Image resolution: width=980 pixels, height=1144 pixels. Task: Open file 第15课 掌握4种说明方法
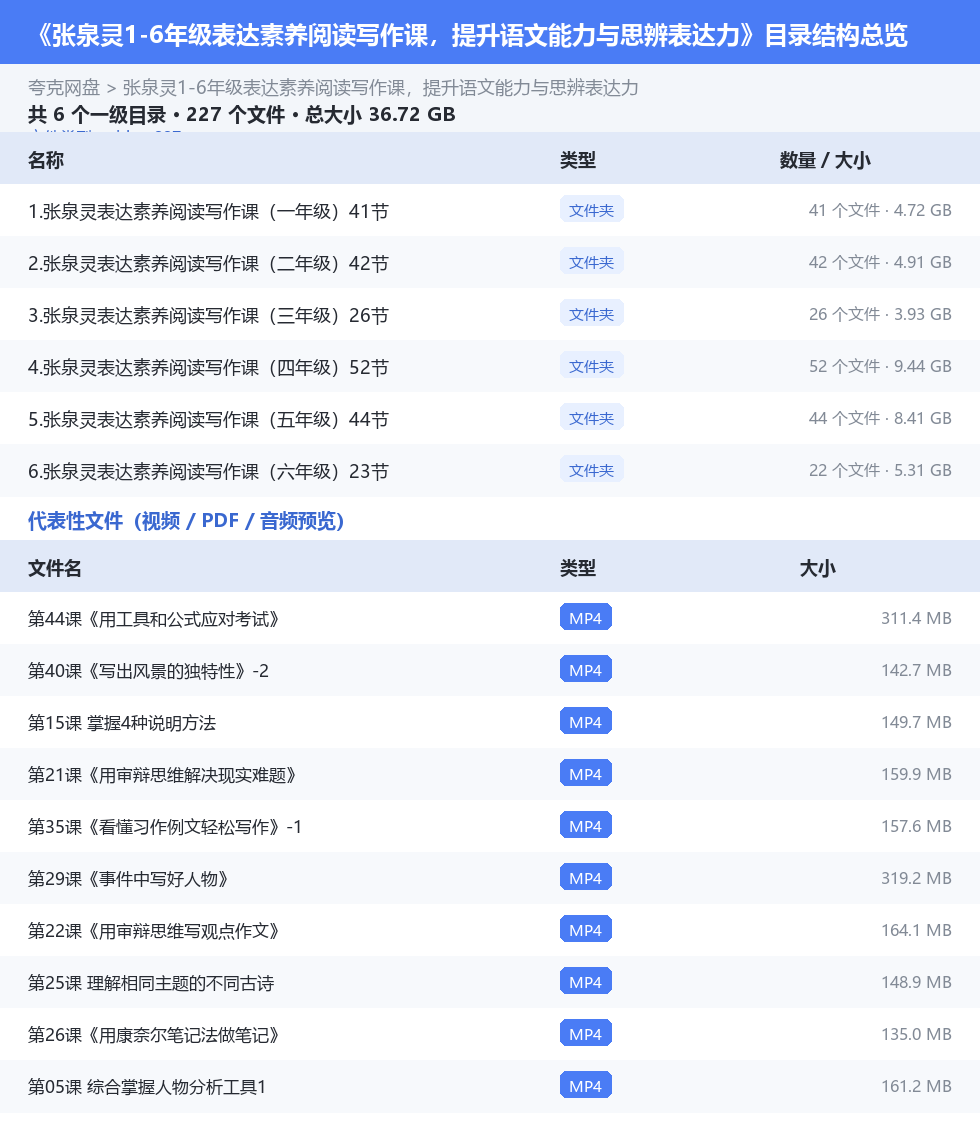tap(122, 723)
